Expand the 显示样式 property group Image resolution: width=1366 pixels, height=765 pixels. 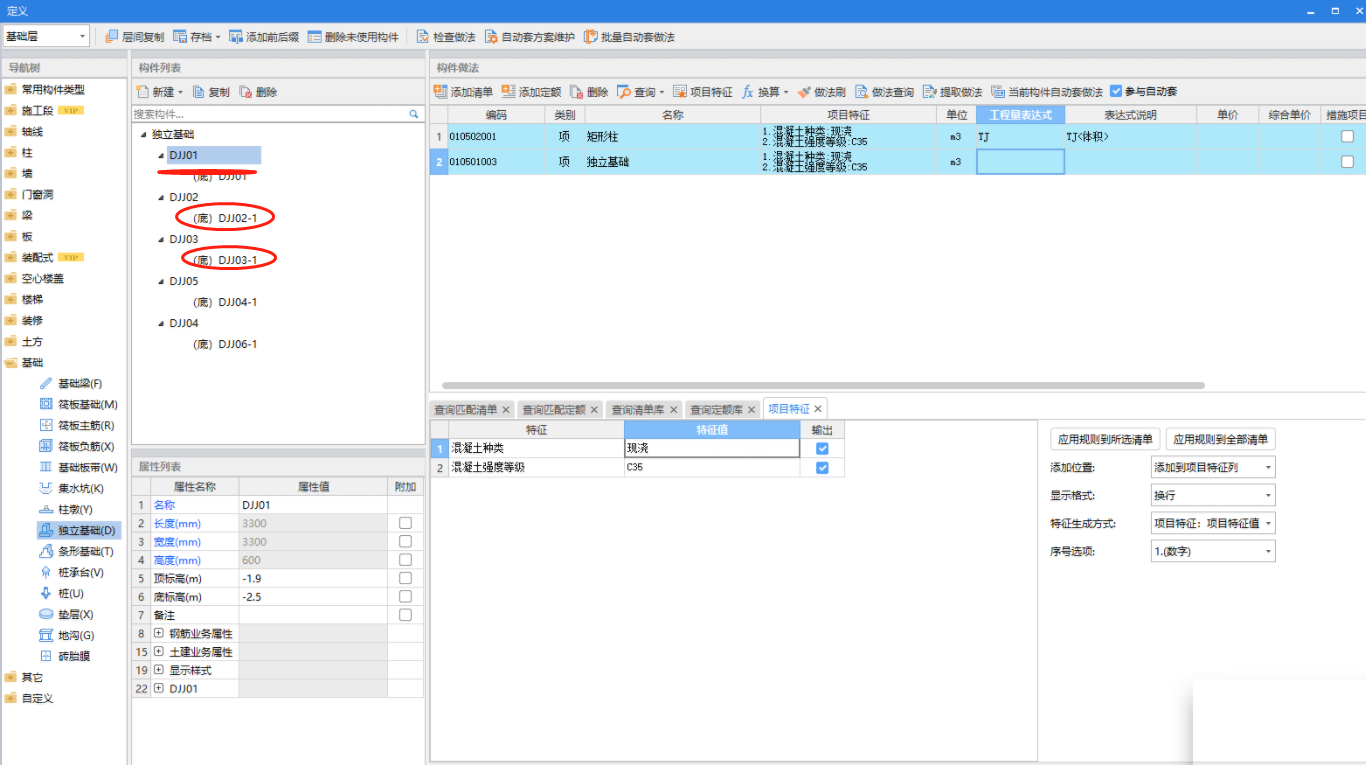coord(159,670)
